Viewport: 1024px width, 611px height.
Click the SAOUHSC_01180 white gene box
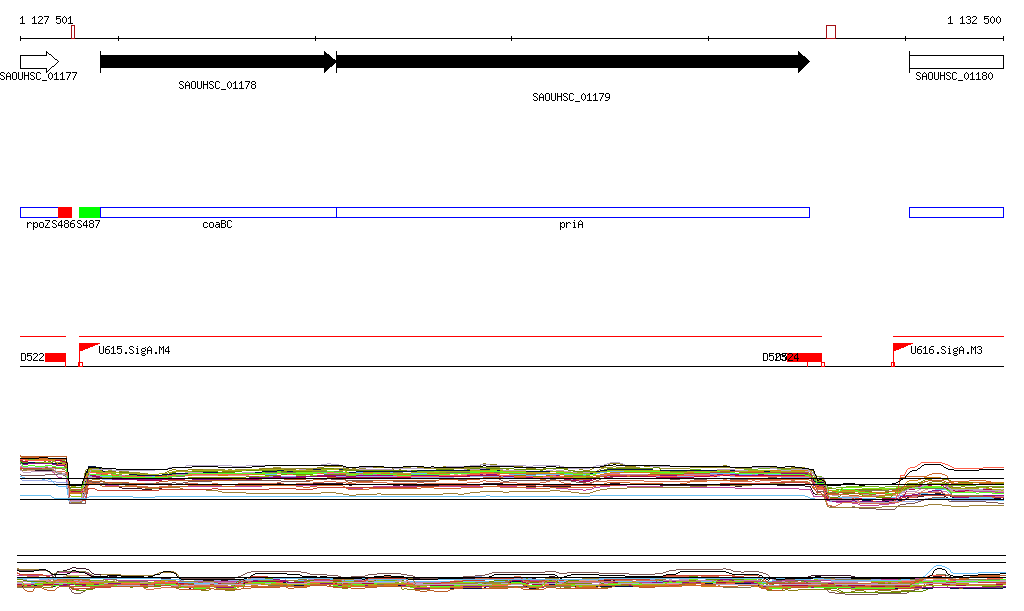tap(956, 62)
